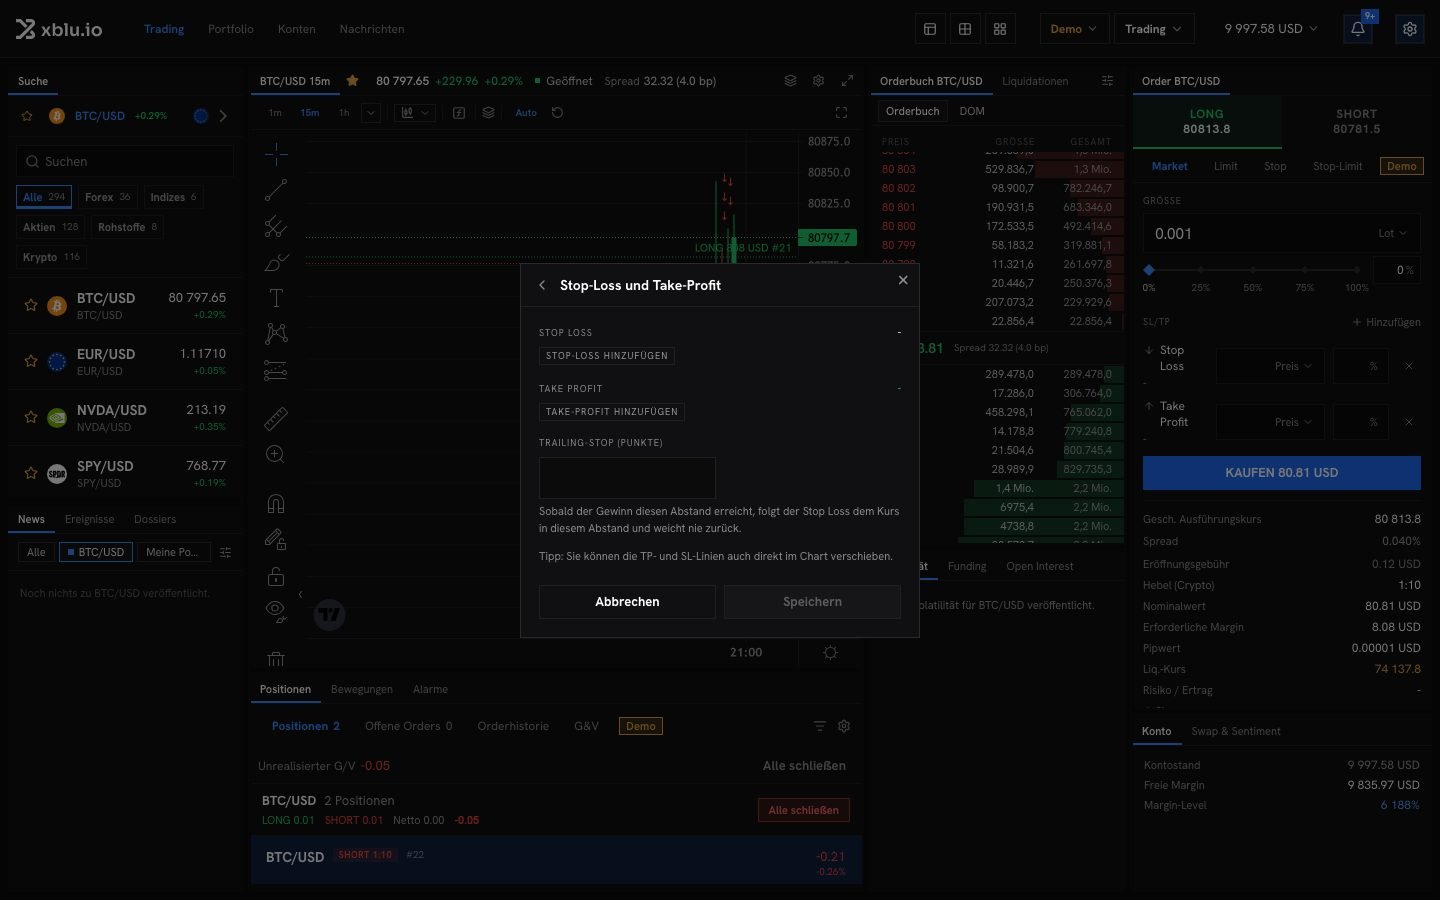This screenshot has width=1440, height=900.
Task: Toggle lock all drawings
Action: point(276,575)
